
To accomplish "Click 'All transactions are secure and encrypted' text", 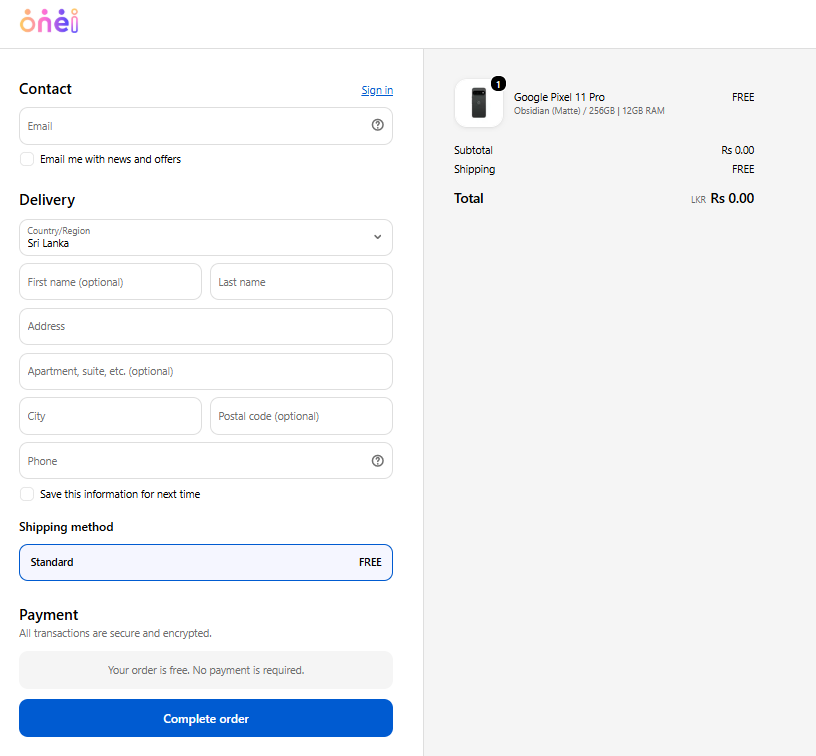I will 116,633.
